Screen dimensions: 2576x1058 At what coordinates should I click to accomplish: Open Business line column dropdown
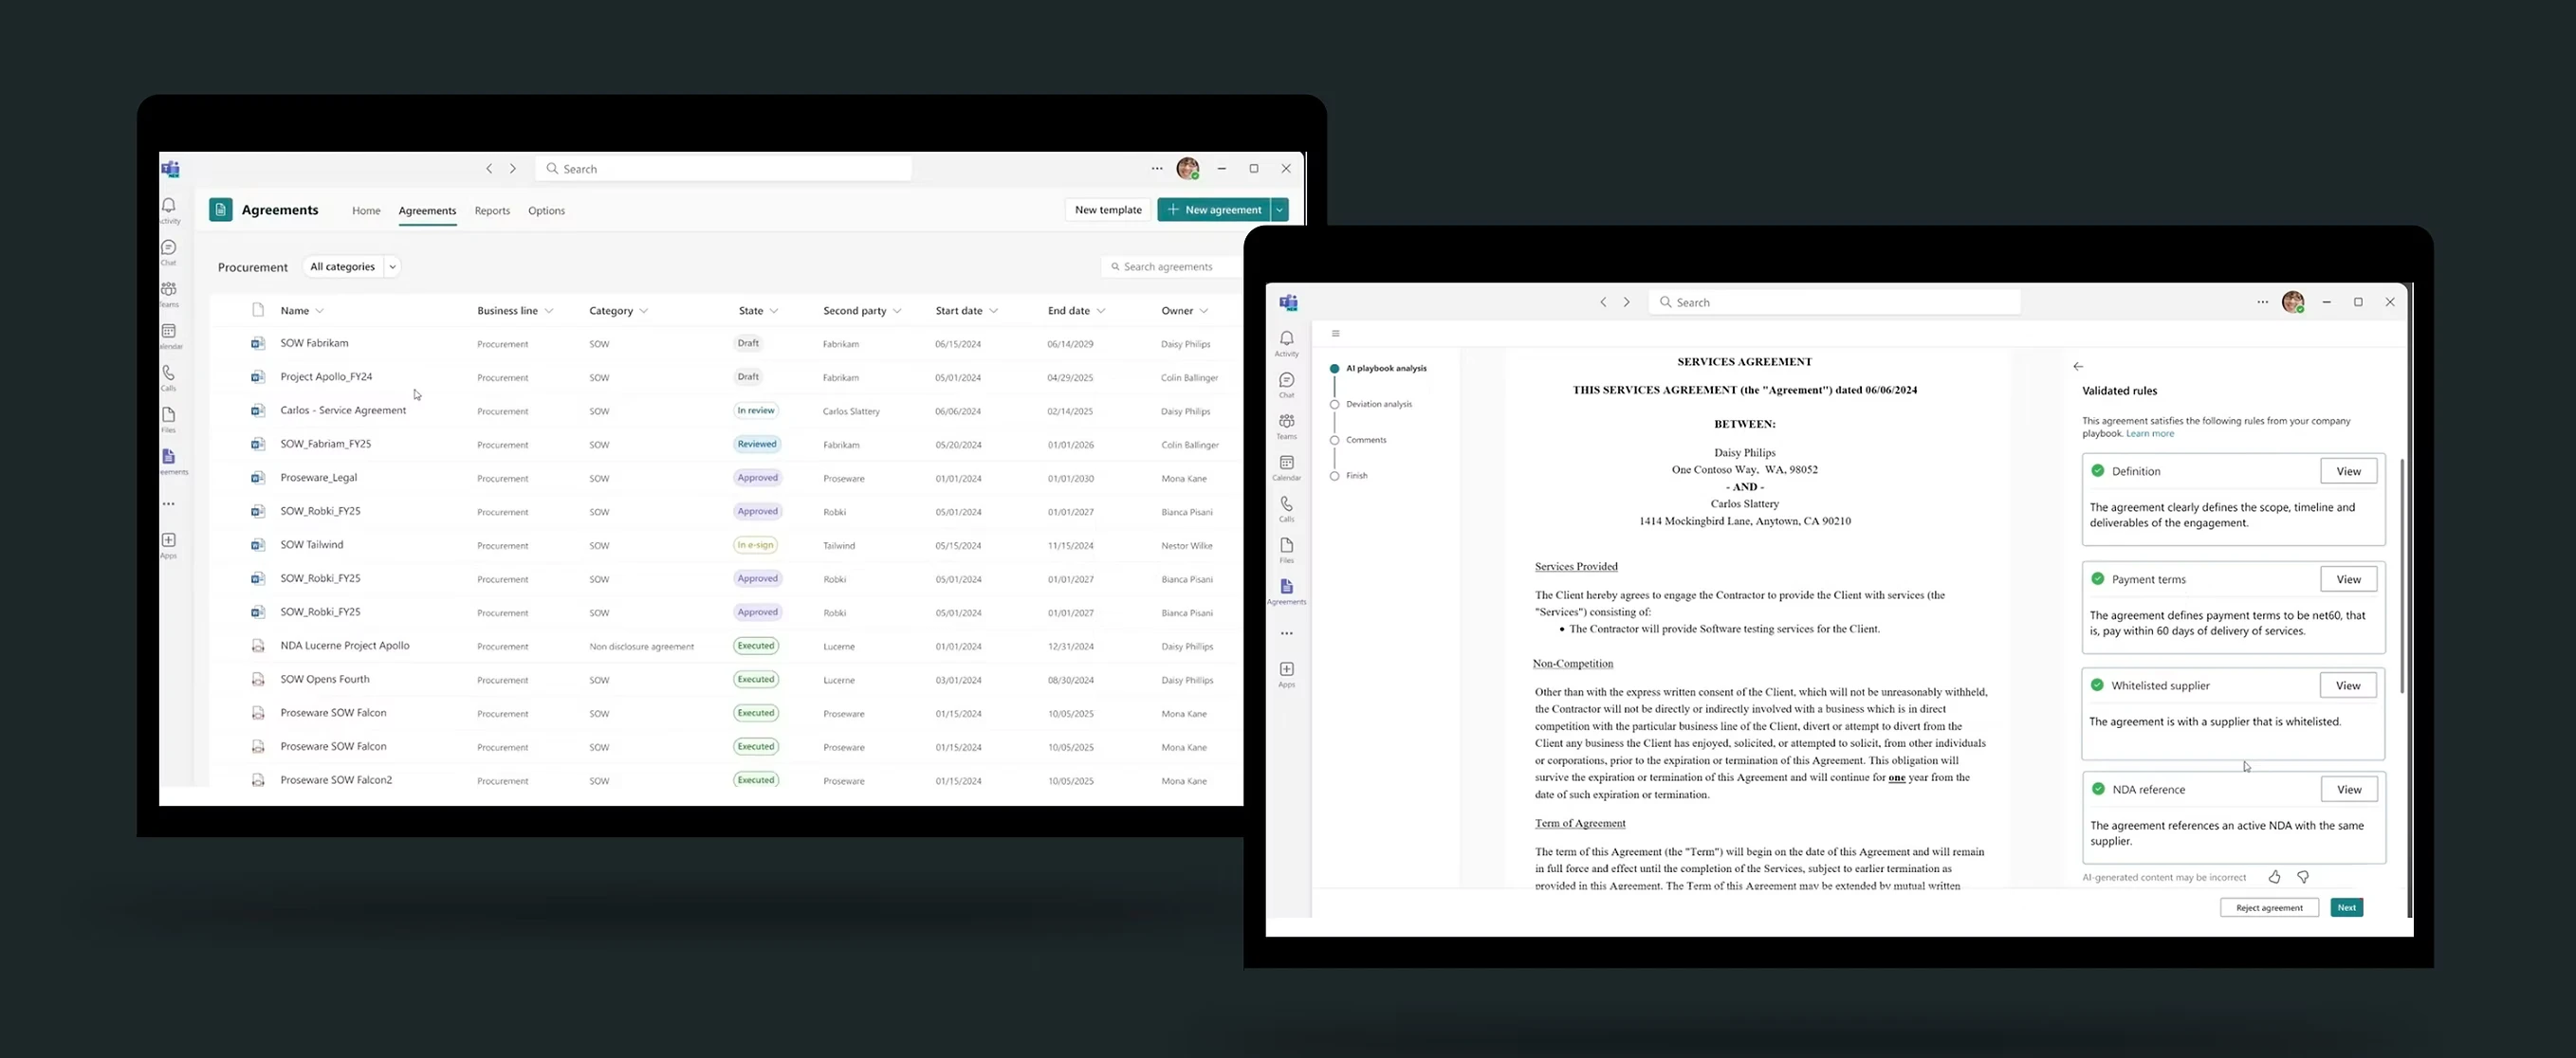click(x=549, y=311)
